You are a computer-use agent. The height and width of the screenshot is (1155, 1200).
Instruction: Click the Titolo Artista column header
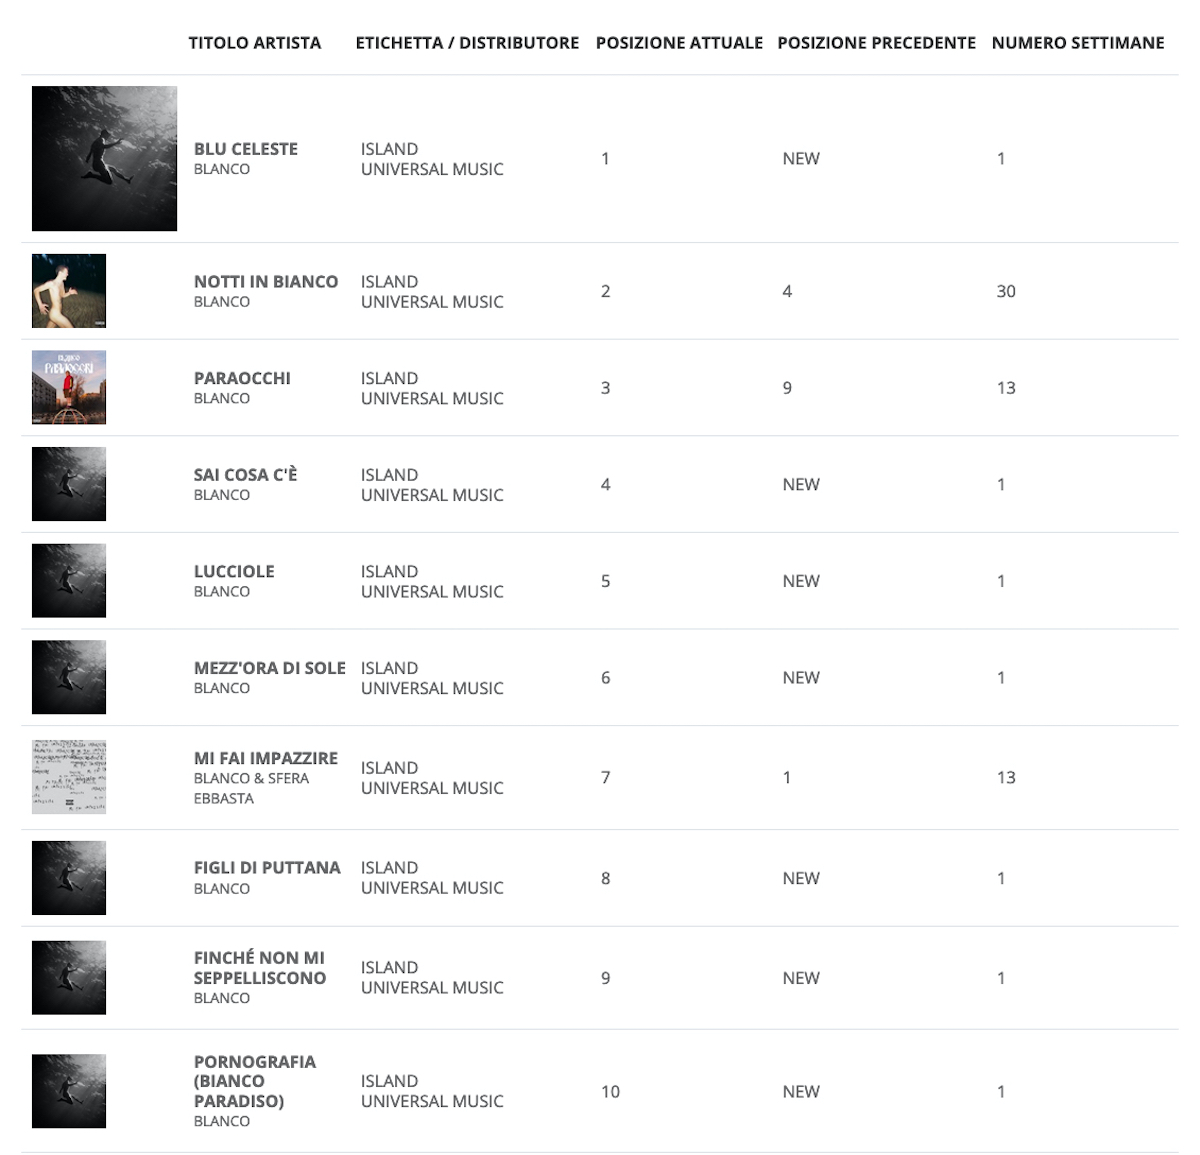(x=255, y=43)
